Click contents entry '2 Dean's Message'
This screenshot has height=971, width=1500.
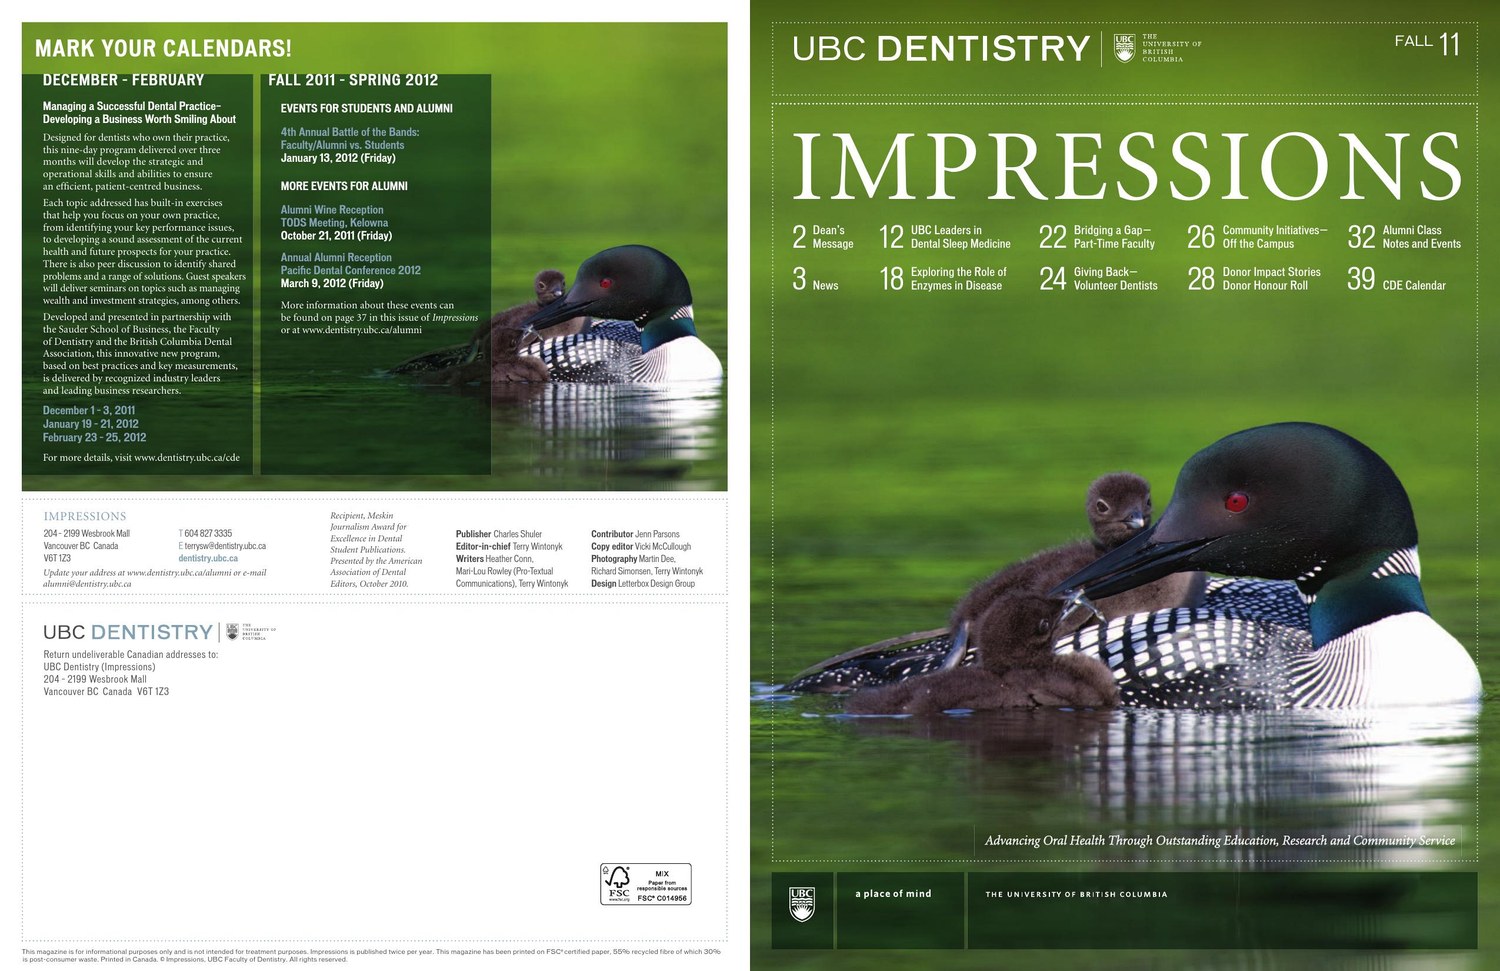[823, 237]
